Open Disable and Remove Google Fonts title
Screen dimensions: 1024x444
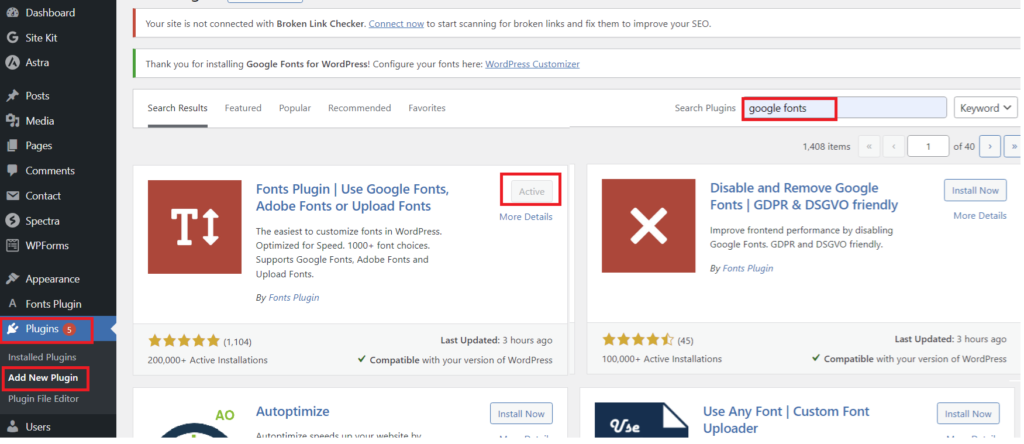coord(805,197)
